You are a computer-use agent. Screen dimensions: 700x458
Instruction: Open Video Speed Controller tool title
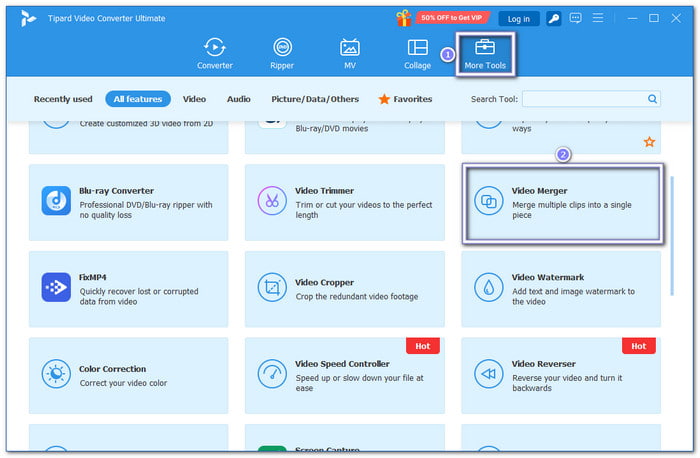pyautogui.click(x=342, y=364)
